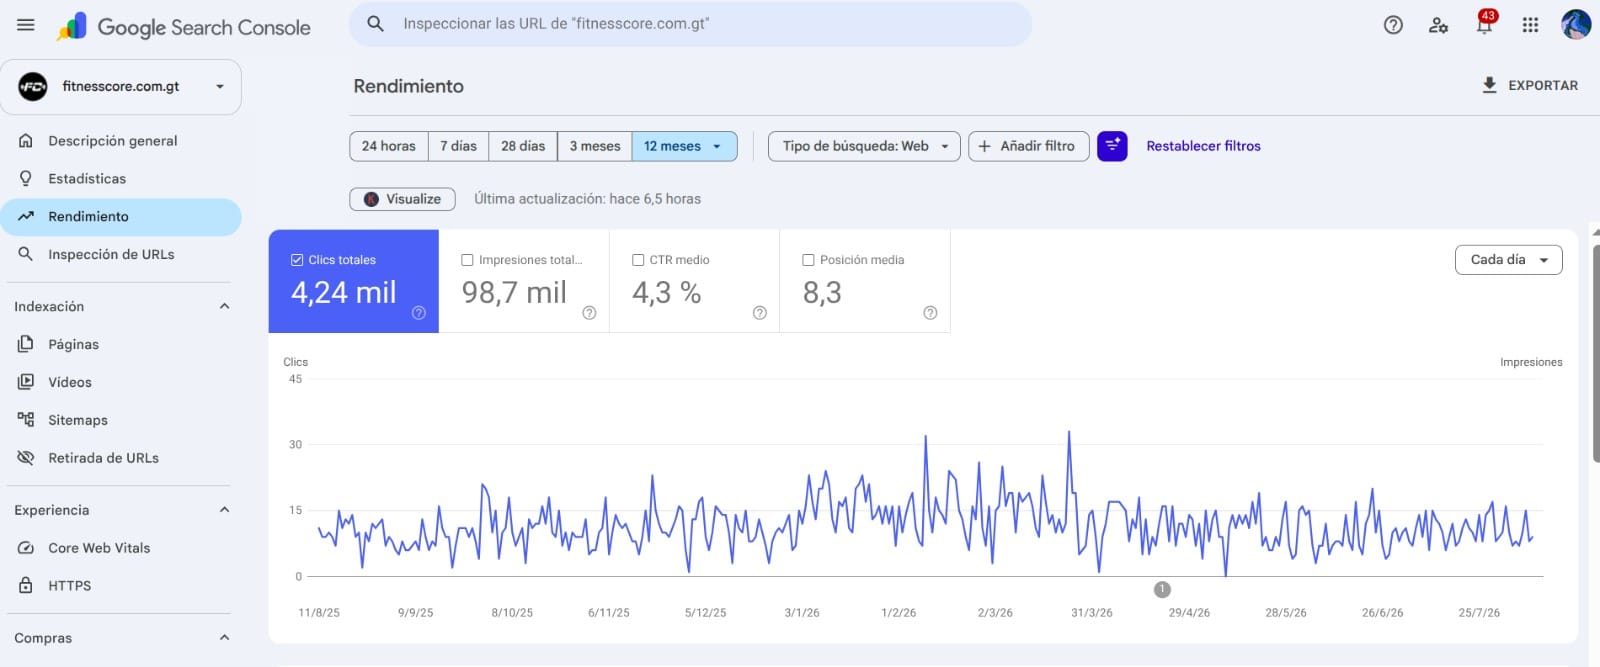Image resolution: width=1600 pixels, height=667 pixels.
Task: Open Tipo de búsqueda: Web dropdown
Action: click(864, 146)
